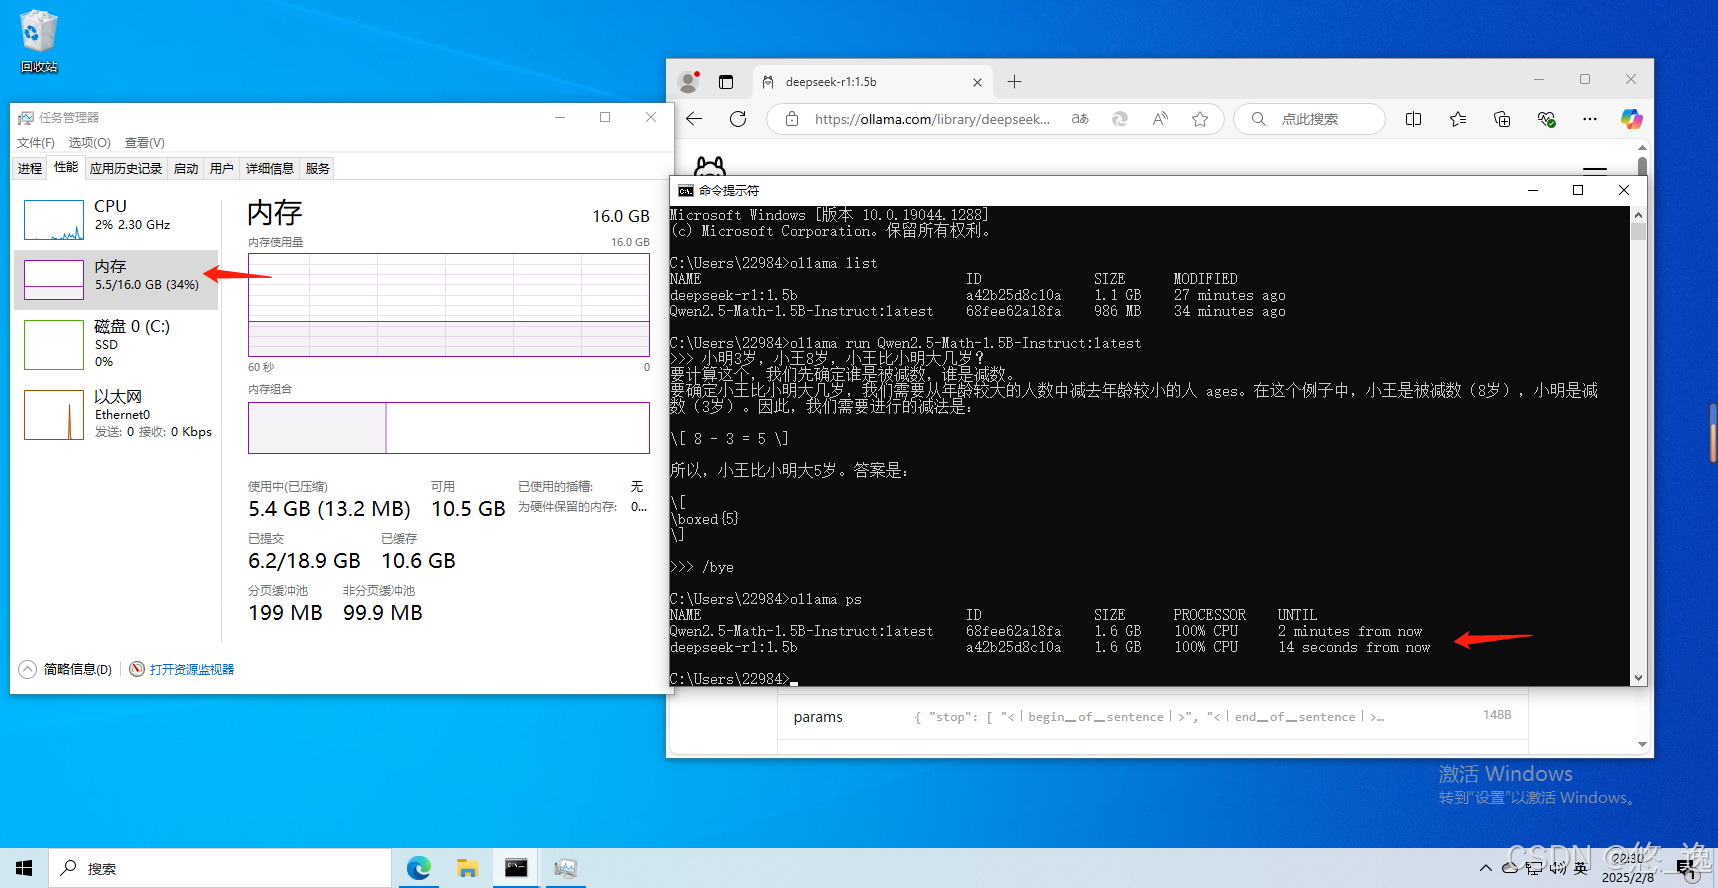The image size is (1718, 888).
Task: Open the 文件(F) menu in Task Manager
Action: pos(36,143)
